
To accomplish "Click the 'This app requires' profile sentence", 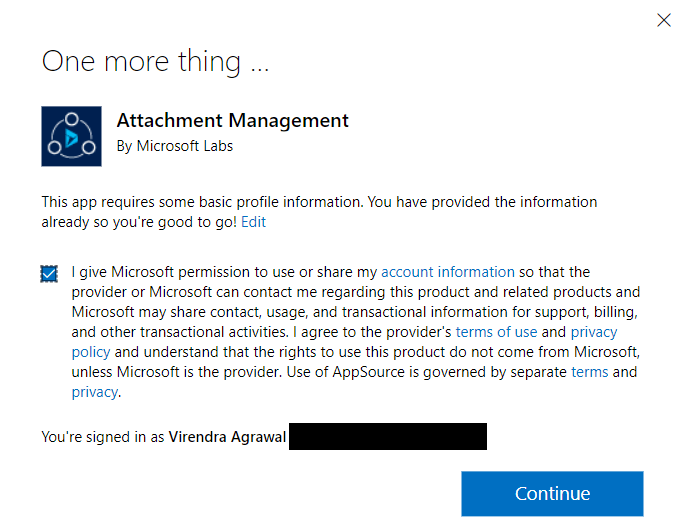I will point(200,202).
